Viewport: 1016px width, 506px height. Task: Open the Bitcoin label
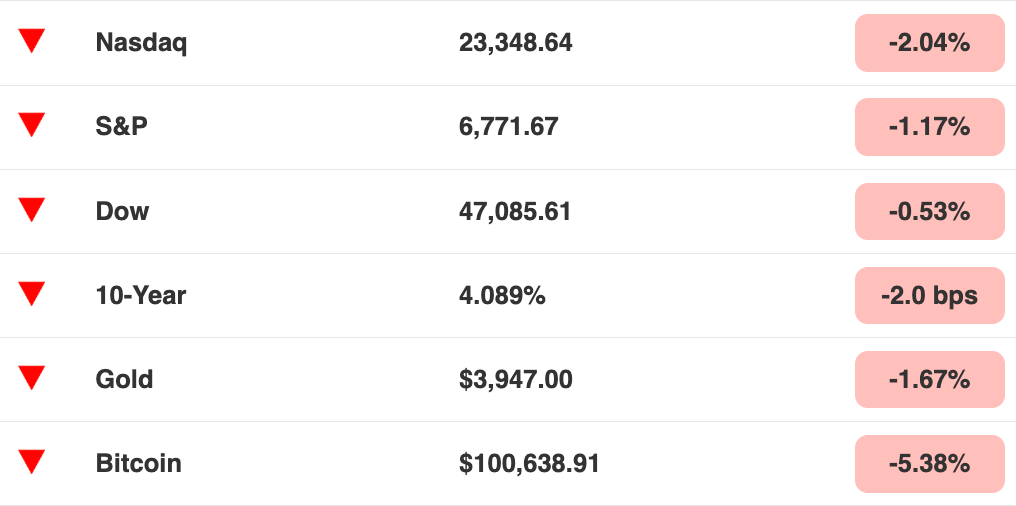click(x=138, y=463)
